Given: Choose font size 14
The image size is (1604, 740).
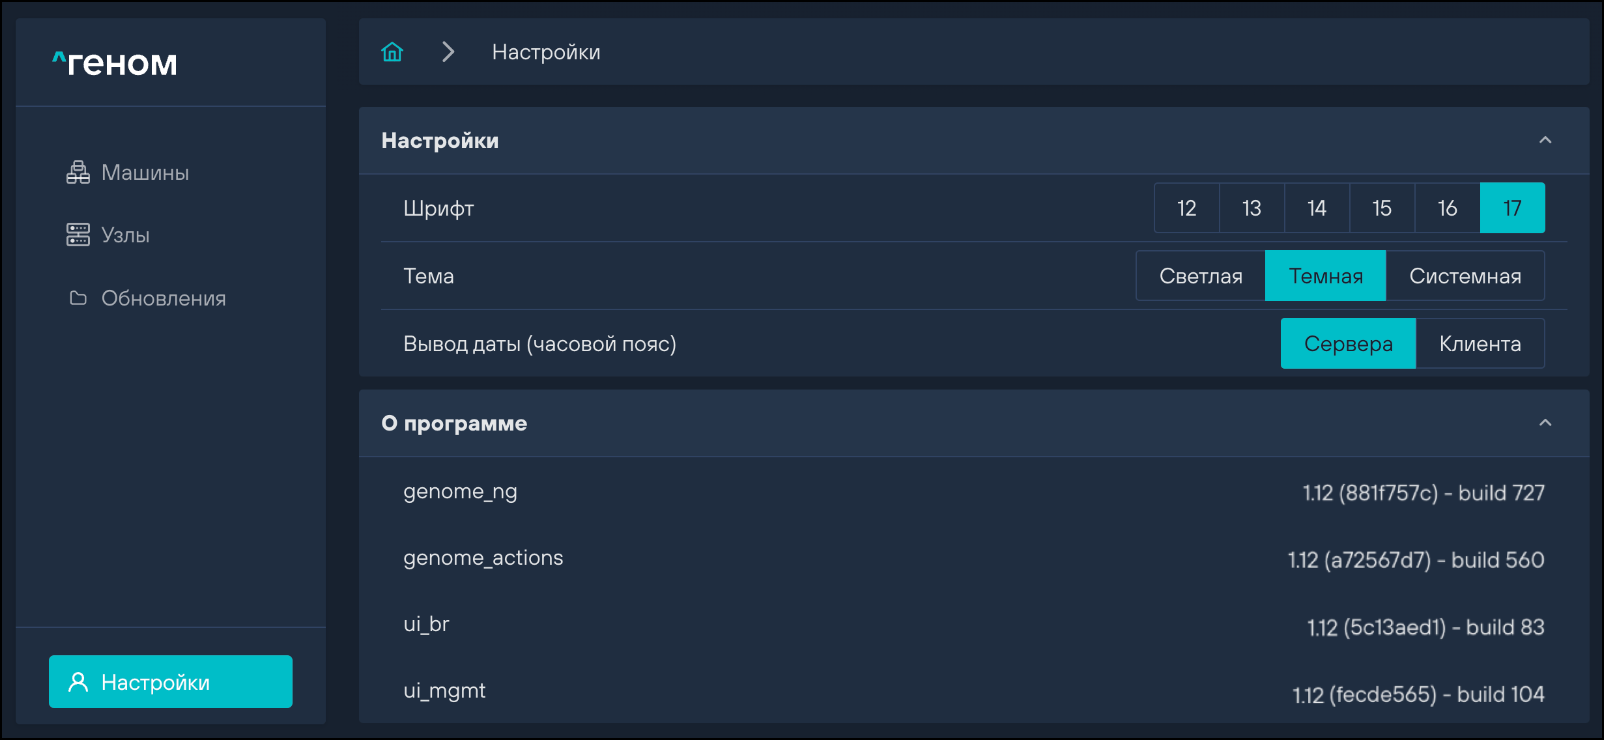Looking at the screenshot, I should click(1316, 208).
